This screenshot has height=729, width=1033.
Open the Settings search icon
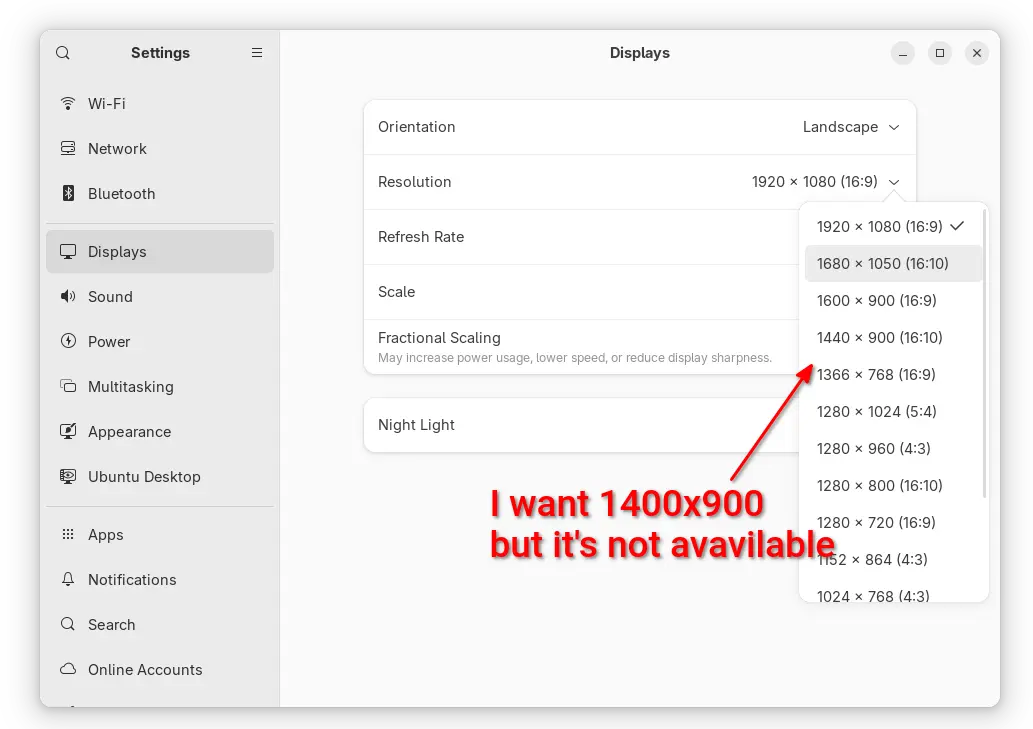[63, 53]
